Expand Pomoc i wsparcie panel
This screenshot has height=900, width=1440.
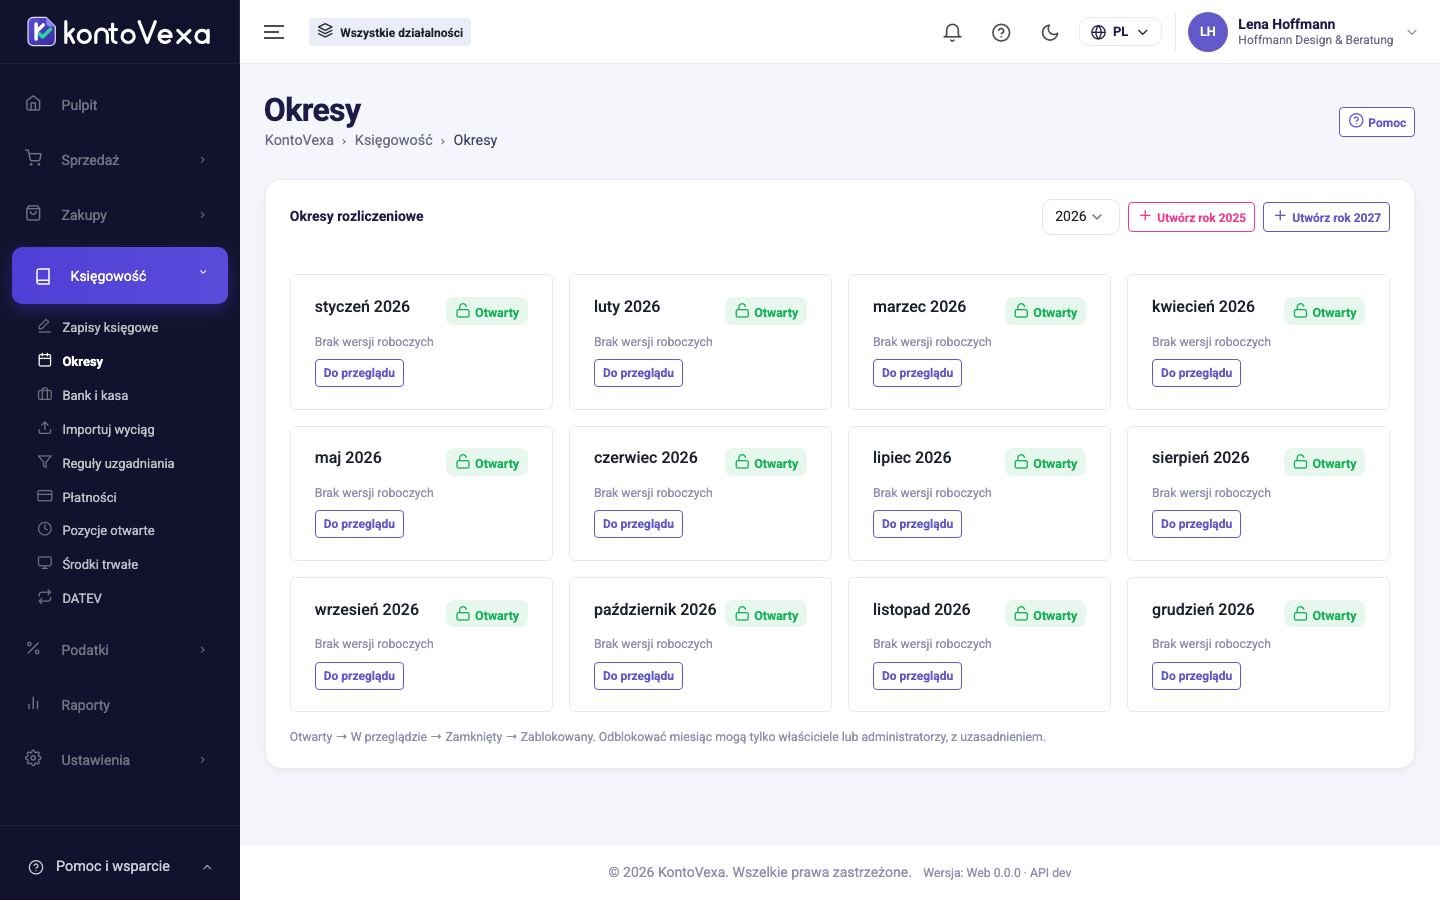point(120,867)
